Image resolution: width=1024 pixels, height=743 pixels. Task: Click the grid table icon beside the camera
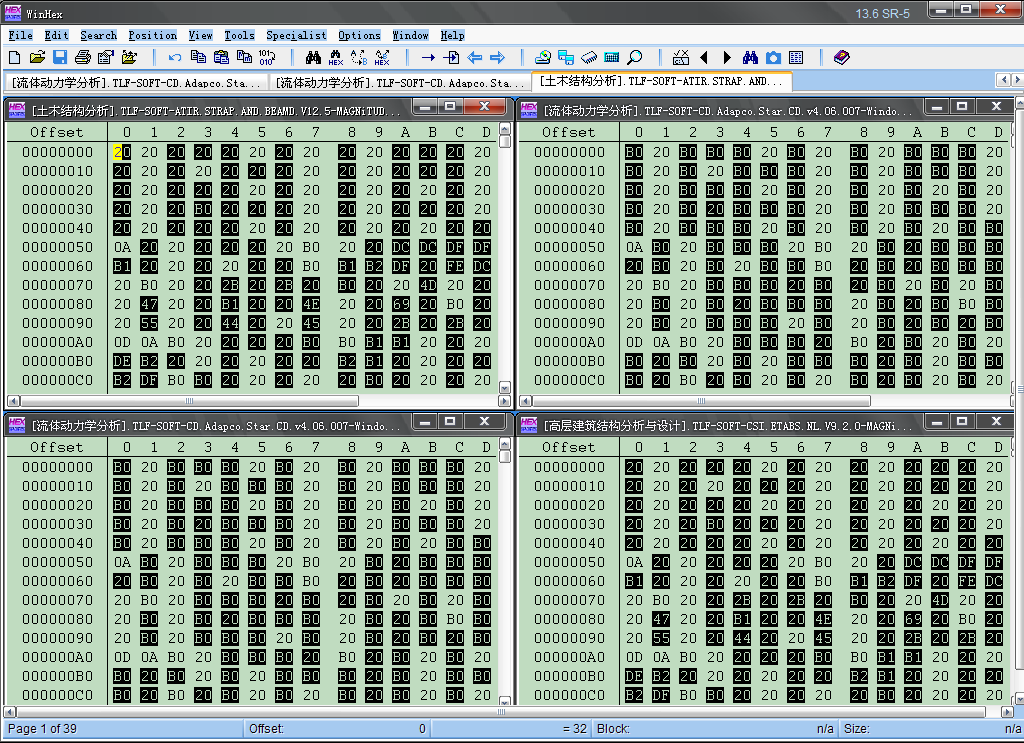pyautogui.click(x=796, y=57)
